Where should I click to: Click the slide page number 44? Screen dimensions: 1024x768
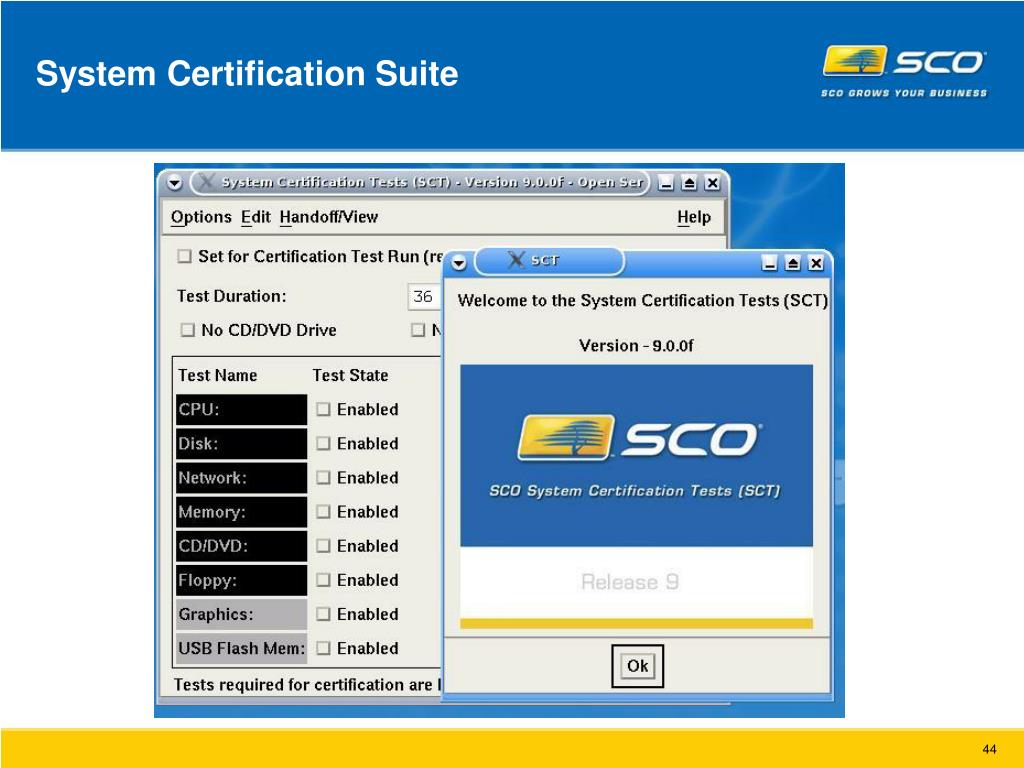989,749
